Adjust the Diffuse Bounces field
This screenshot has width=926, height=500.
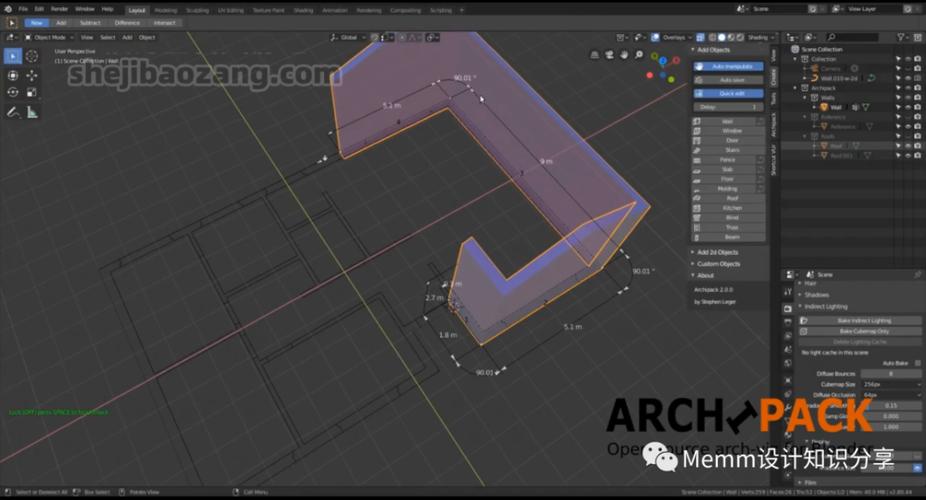point(891,374)
